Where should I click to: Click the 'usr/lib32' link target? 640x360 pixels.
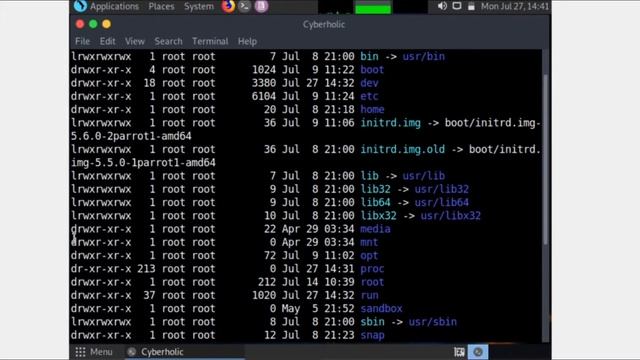(x=442, y=189)
